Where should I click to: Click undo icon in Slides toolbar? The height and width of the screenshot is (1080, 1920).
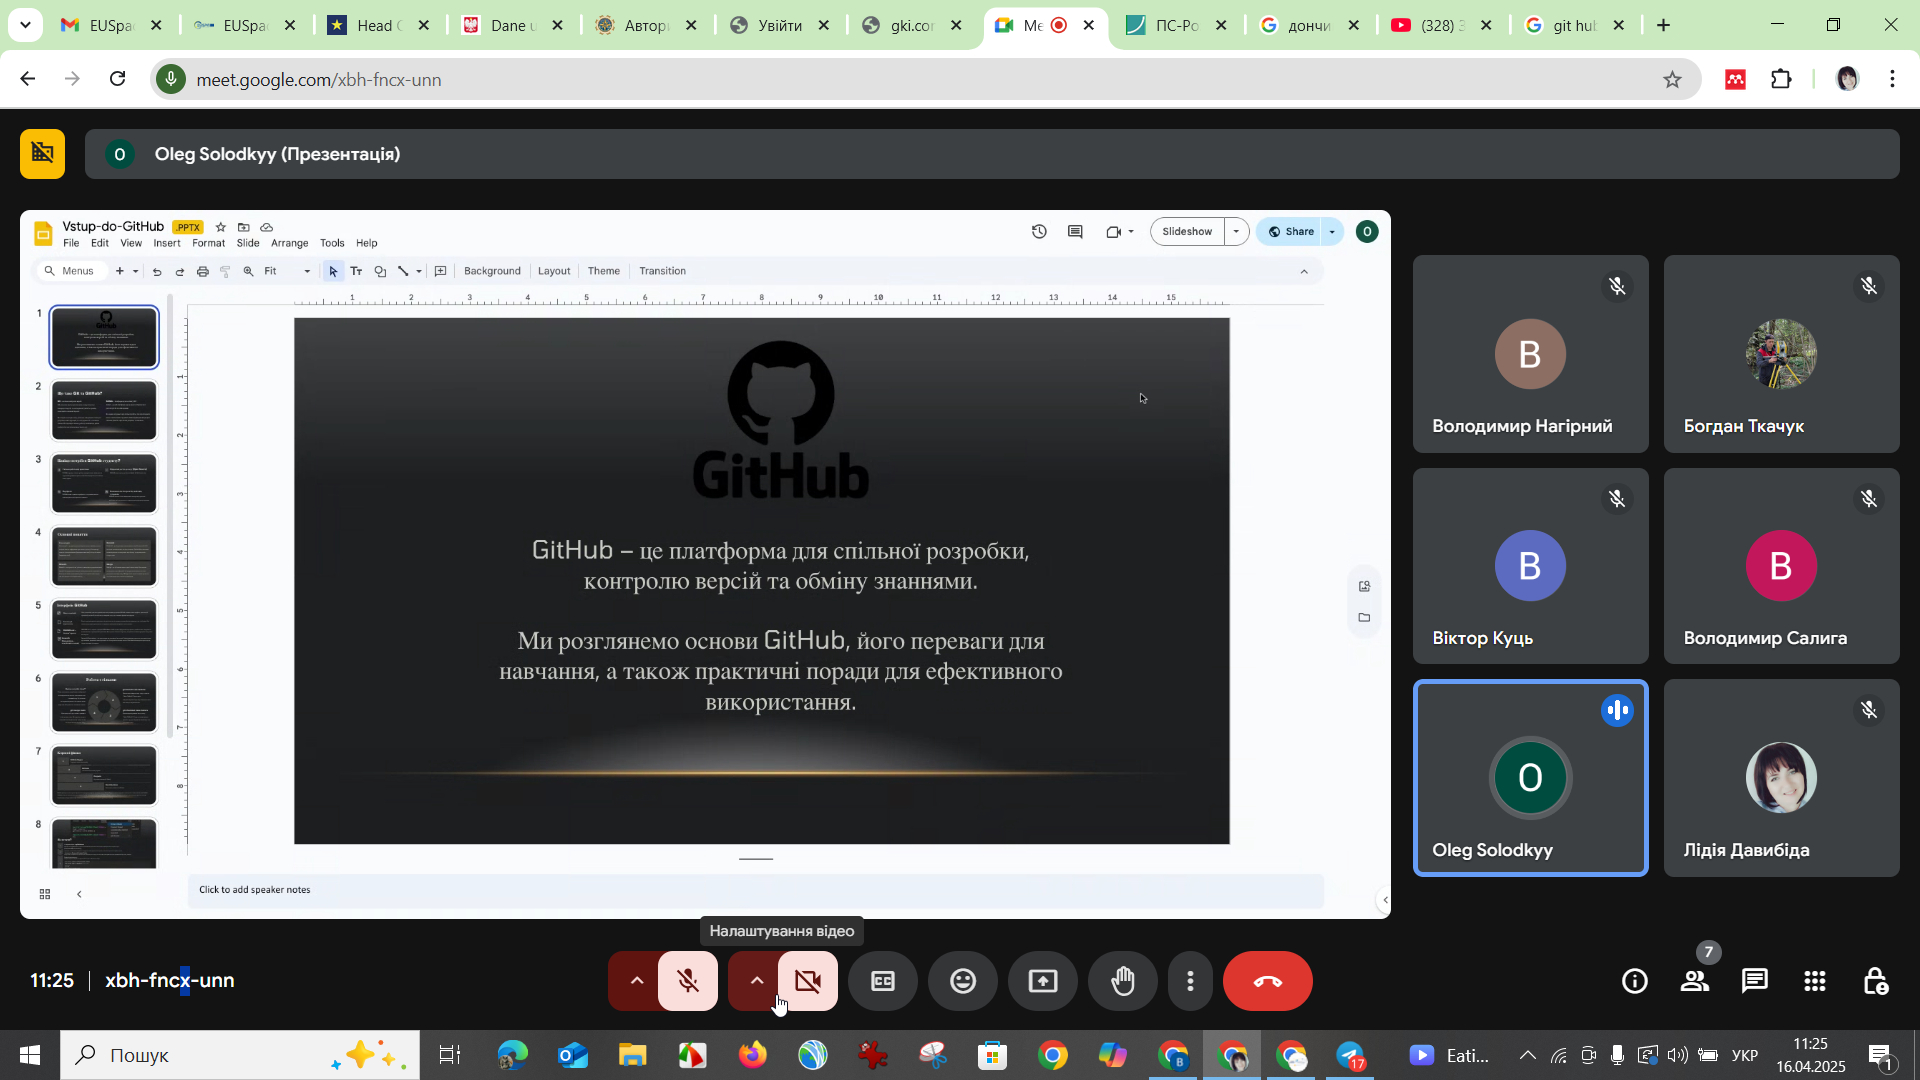(157, 271)
